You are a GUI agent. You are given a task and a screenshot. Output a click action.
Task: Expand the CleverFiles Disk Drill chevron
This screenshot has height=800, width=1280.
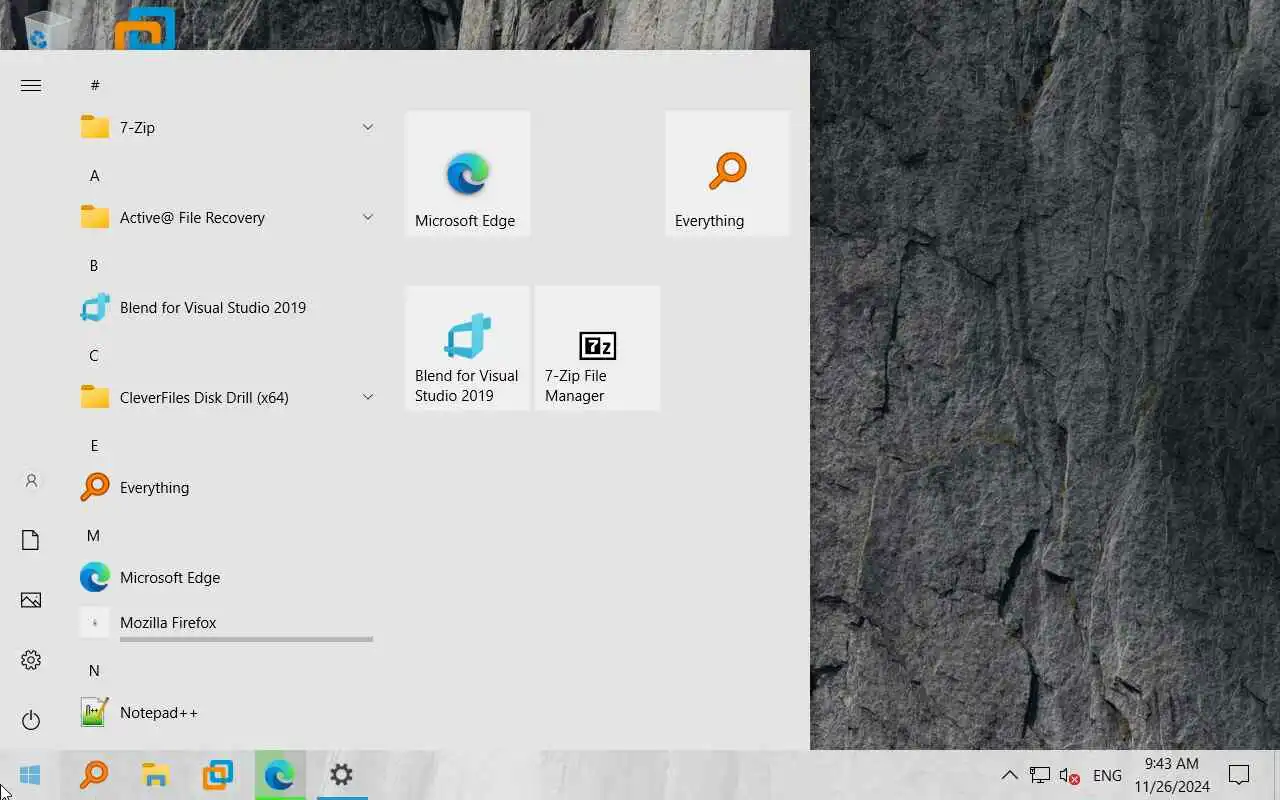click(x=367, y=397)
